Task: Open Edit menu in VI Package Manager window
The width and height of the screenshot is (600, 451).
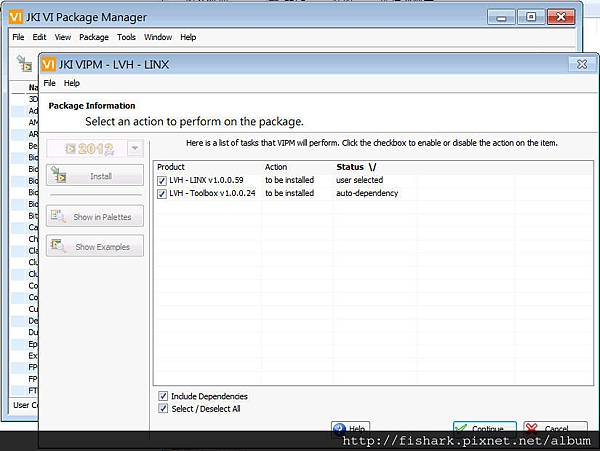Action: [39, 37]
